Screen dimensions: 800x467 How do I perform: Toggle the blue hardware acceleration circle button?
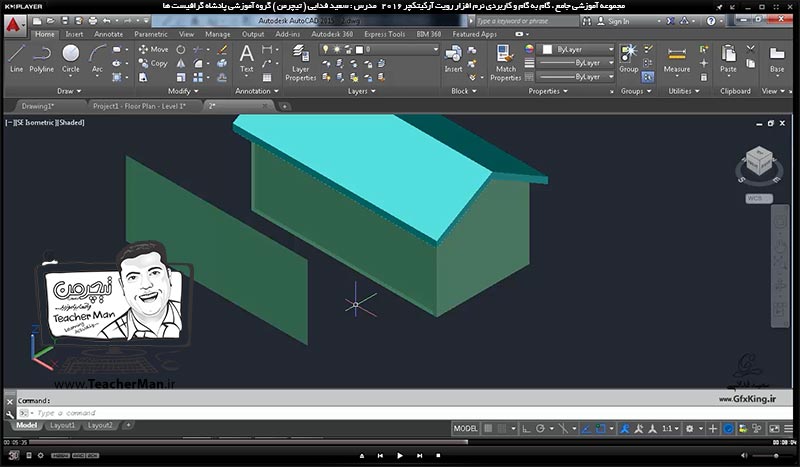click(728, 429)
